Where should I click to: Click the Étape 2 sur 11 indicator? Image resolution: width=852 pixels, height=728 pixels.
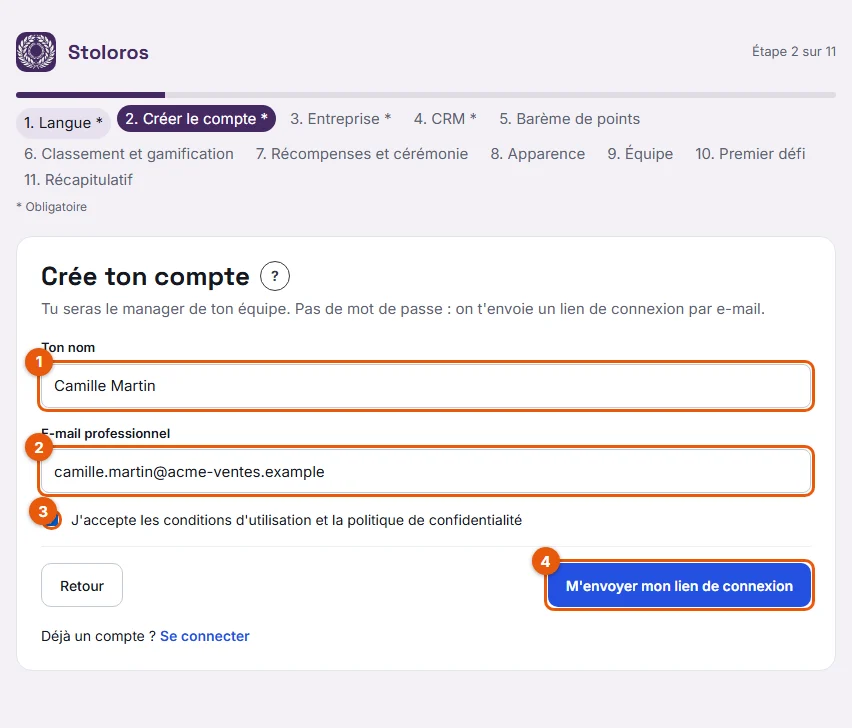794,52
